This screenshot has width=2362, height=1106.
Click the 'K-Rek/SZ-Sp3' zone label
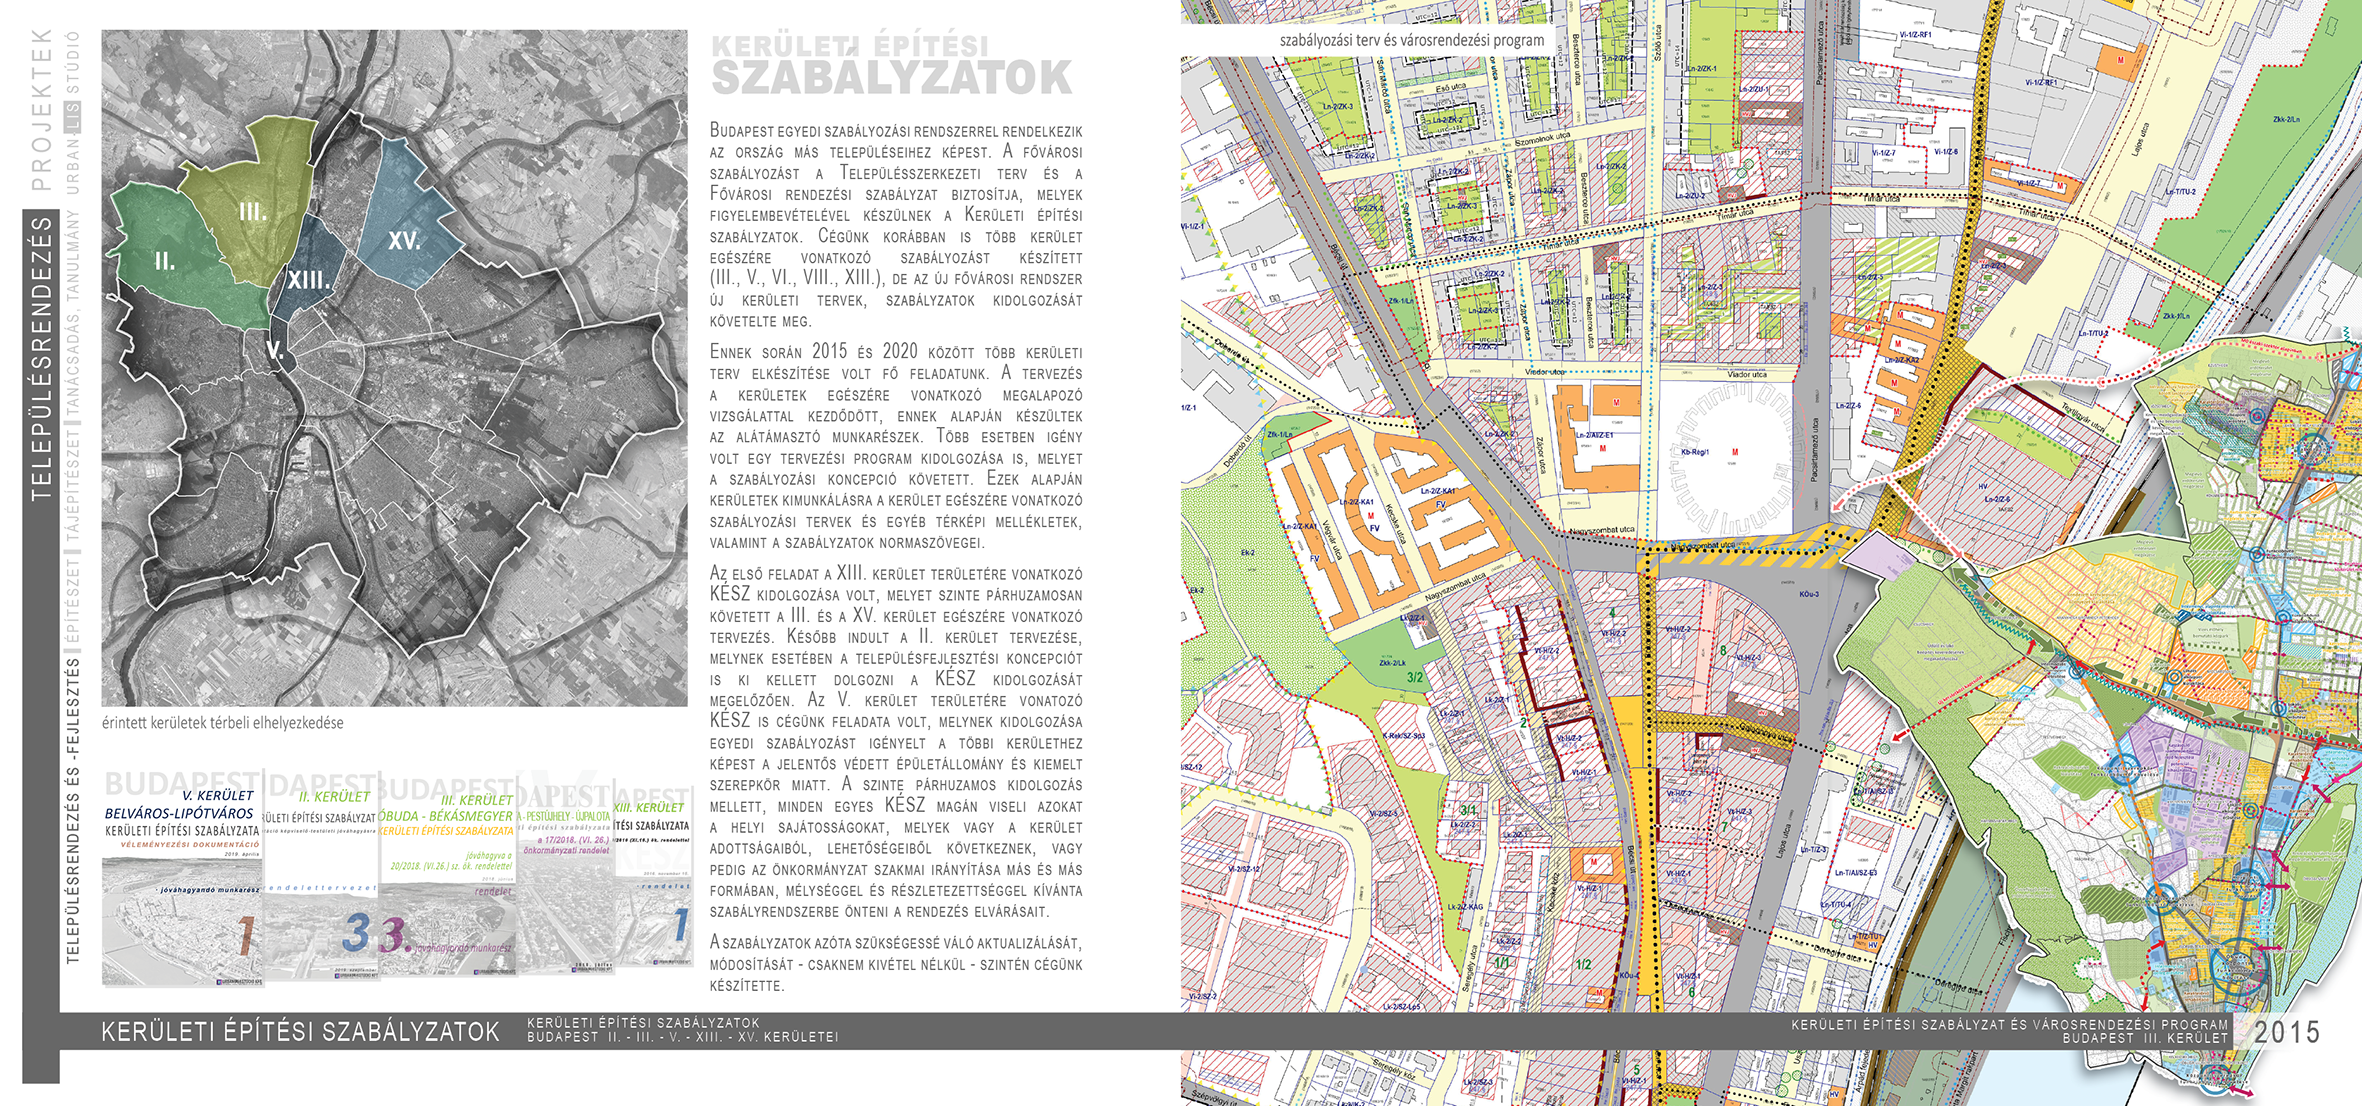point(1404,736)
